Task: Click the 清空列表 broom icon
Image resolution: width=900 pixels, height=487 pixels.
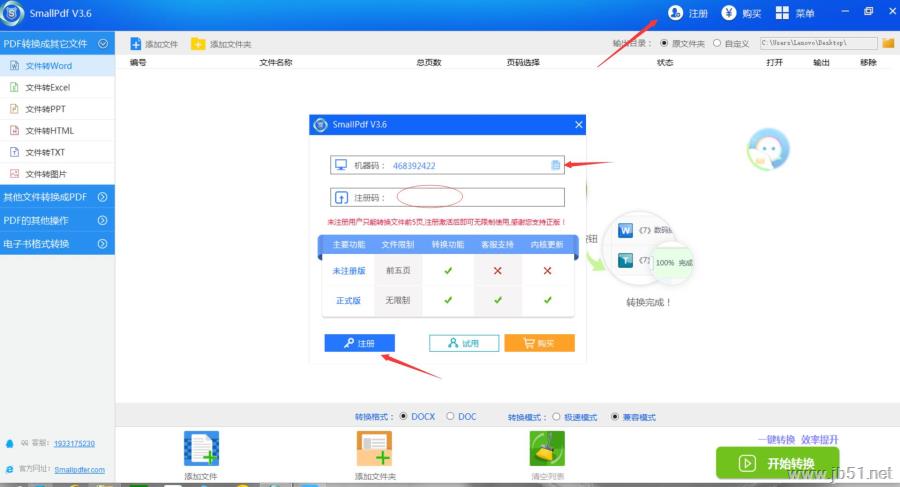Action: (x=547, y=448)
